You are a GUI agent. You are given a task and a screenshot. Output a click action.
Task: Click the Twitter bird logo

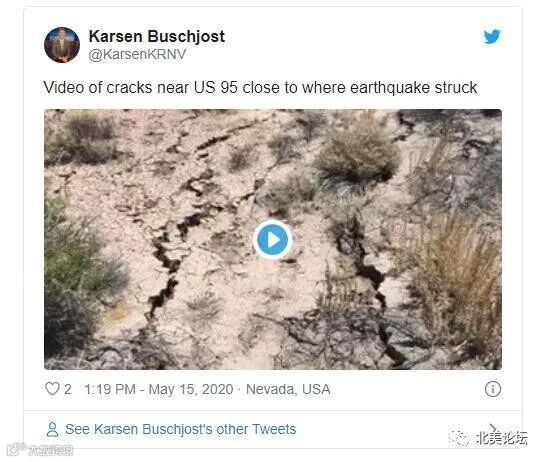tap(492, 37)
